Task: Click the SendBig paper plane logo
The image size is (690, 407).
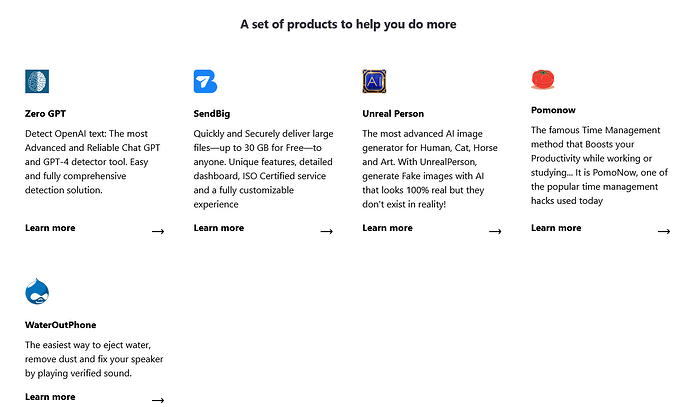Action: [206, 81]
